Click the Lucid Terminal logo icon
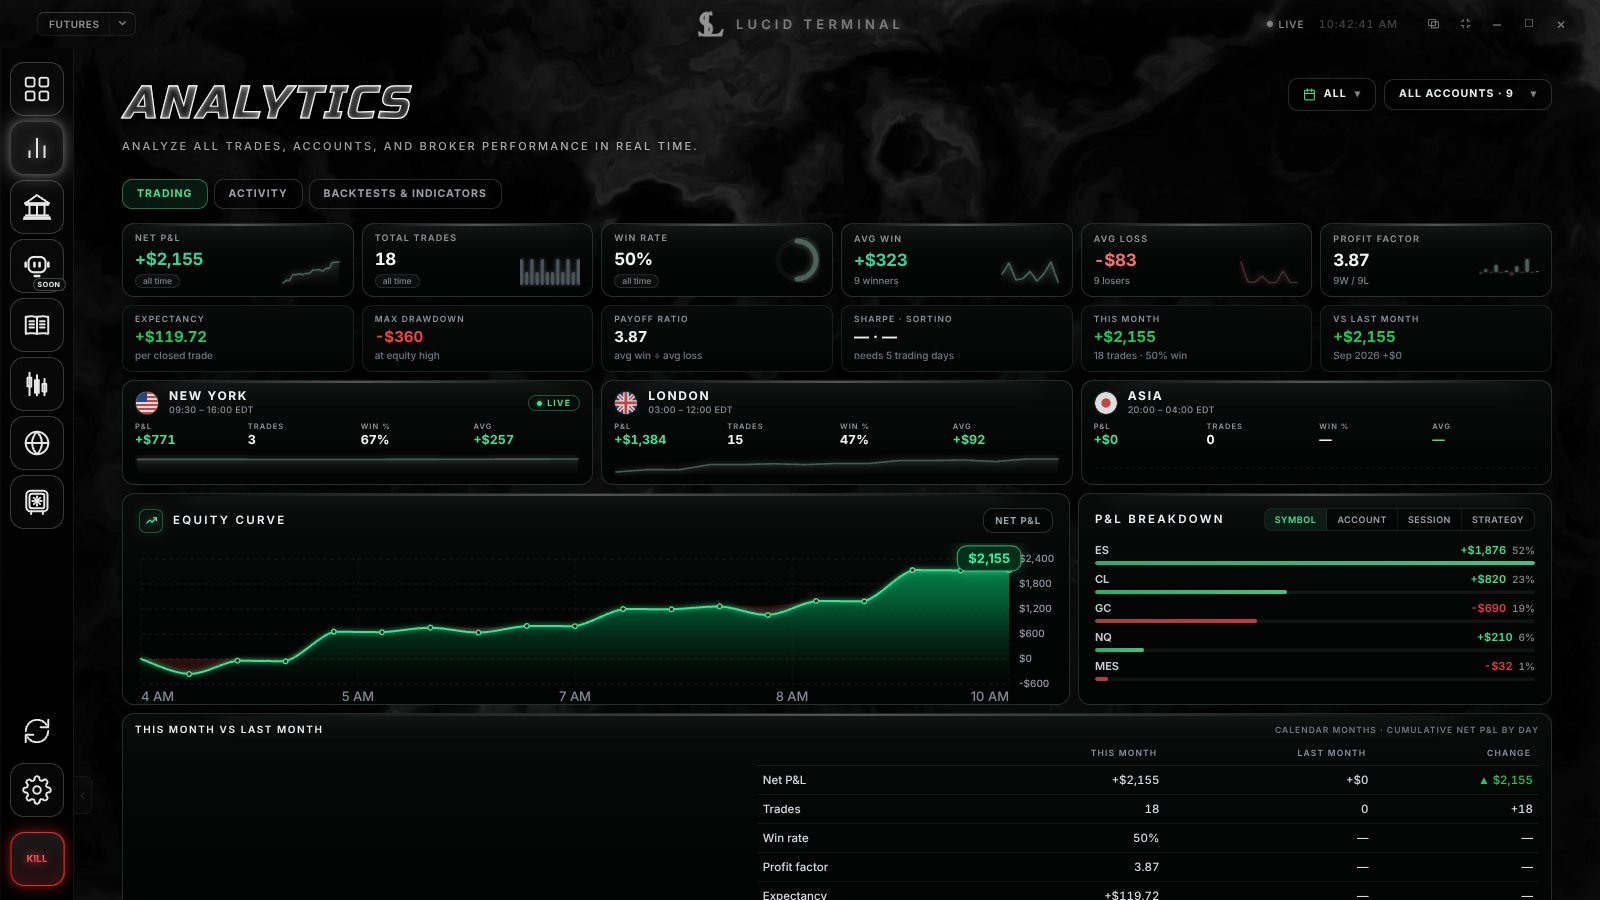The image size is (1600, 900). [x=710, y=24]
